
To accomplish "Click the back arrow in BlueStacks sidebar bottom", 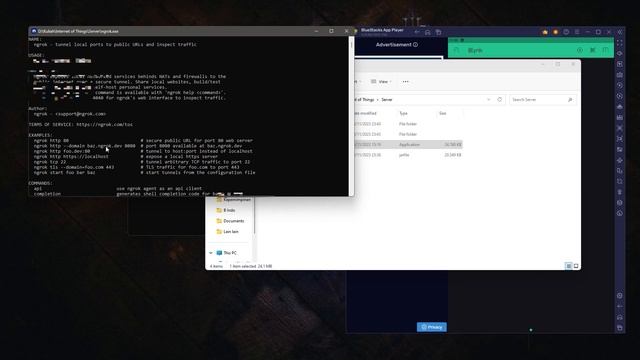I will pos(620,306).
